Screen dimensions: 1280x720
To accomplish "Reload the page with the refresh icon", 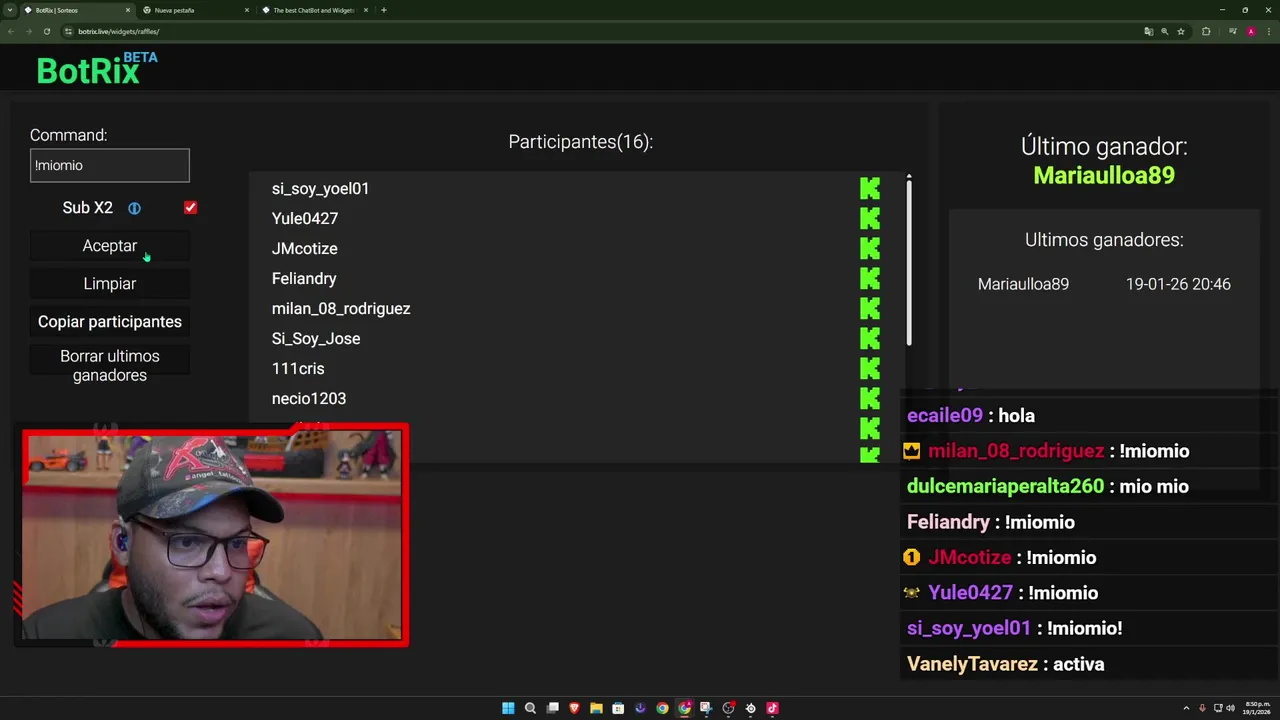I will 46,31.
